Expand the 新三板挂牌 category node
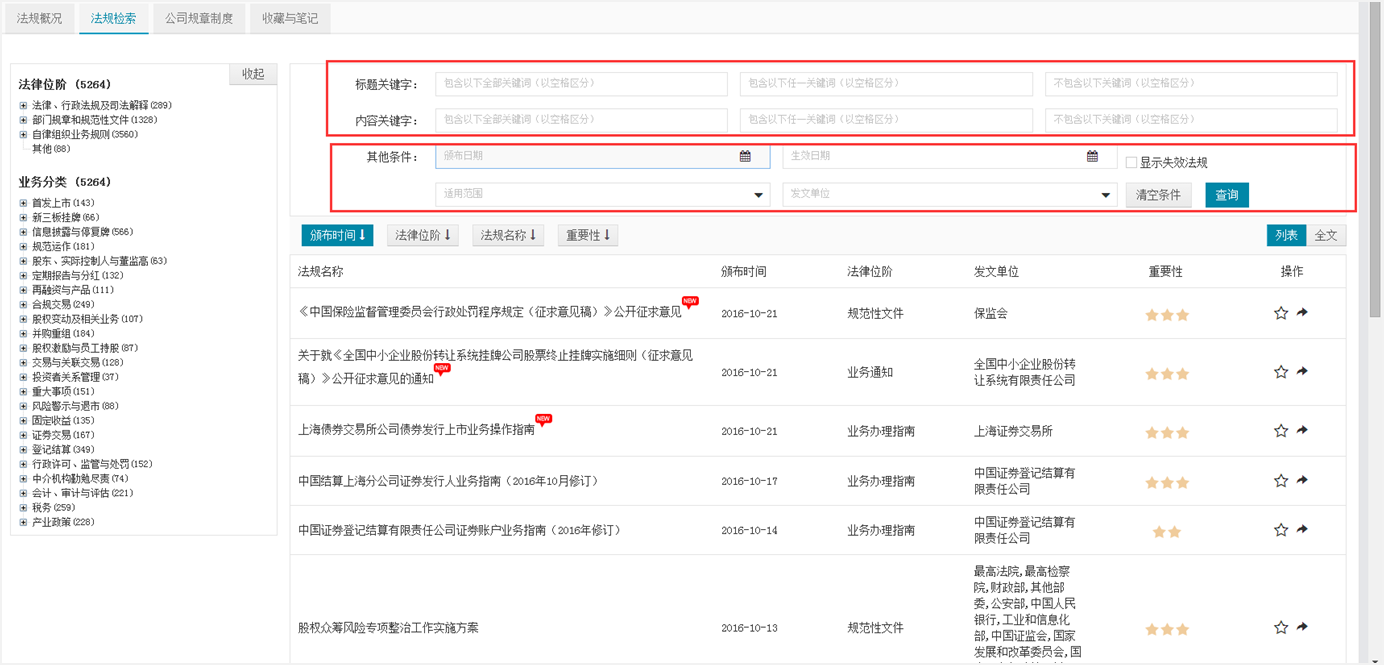Screen dimensions: 1384x665 click(x=23, y=217)
